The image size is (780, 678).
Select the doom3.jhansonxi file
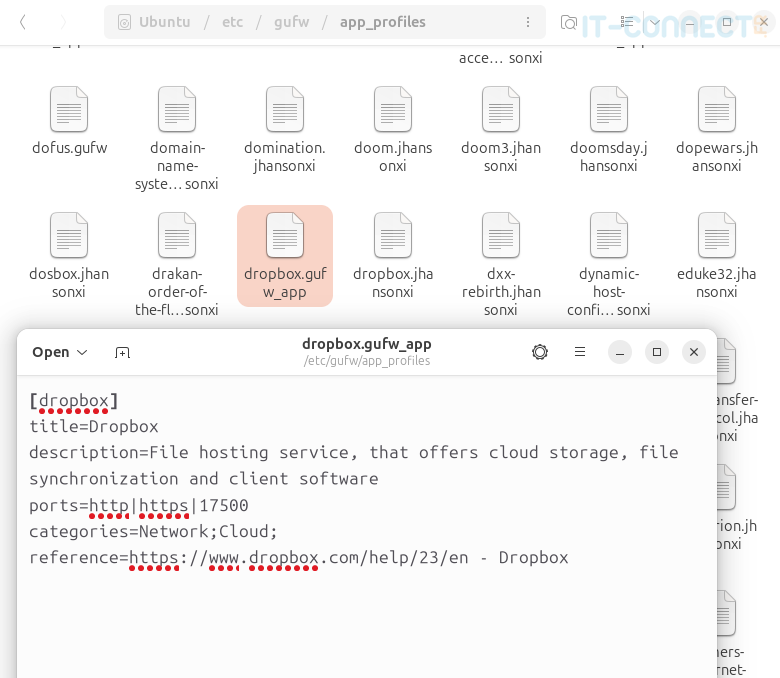coord(501,129)
